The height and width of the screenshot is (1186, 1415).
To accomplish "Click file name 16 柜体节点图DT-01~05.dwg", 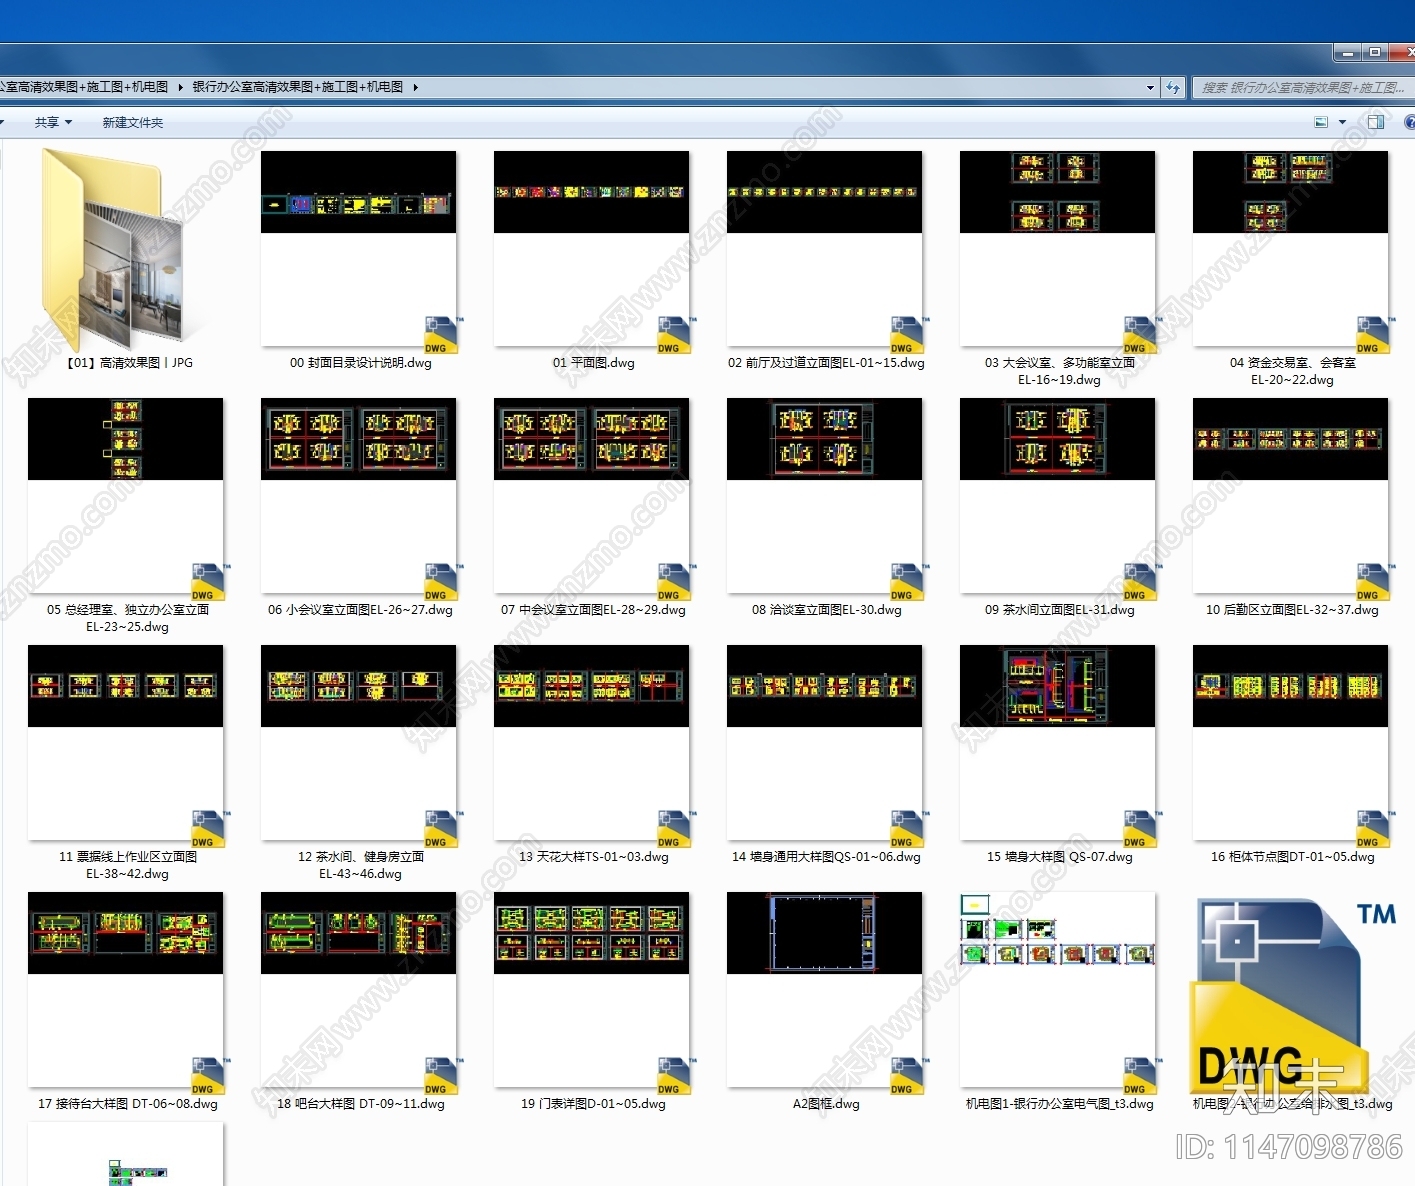I will point(1293,857).
